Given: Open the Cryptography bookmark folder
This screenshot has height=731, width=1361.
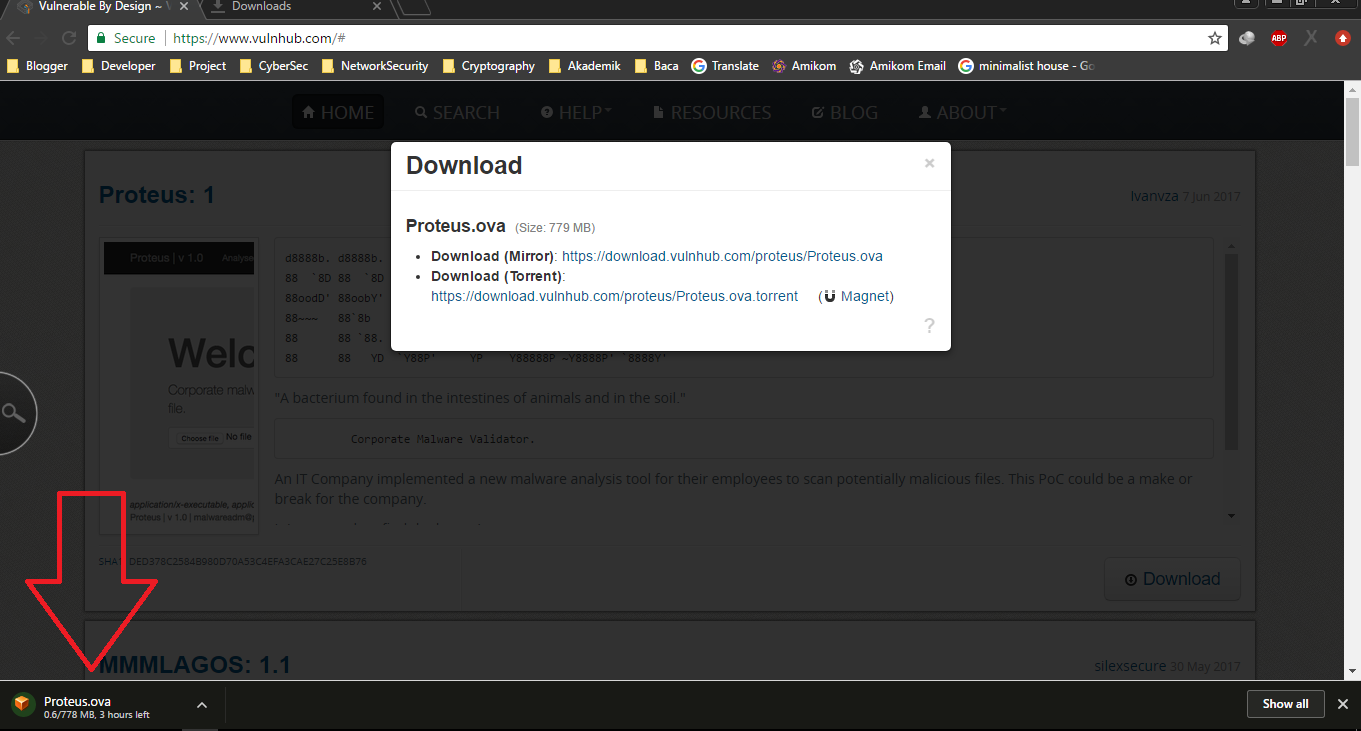Looking at the screenshot, I should [488, 66].
